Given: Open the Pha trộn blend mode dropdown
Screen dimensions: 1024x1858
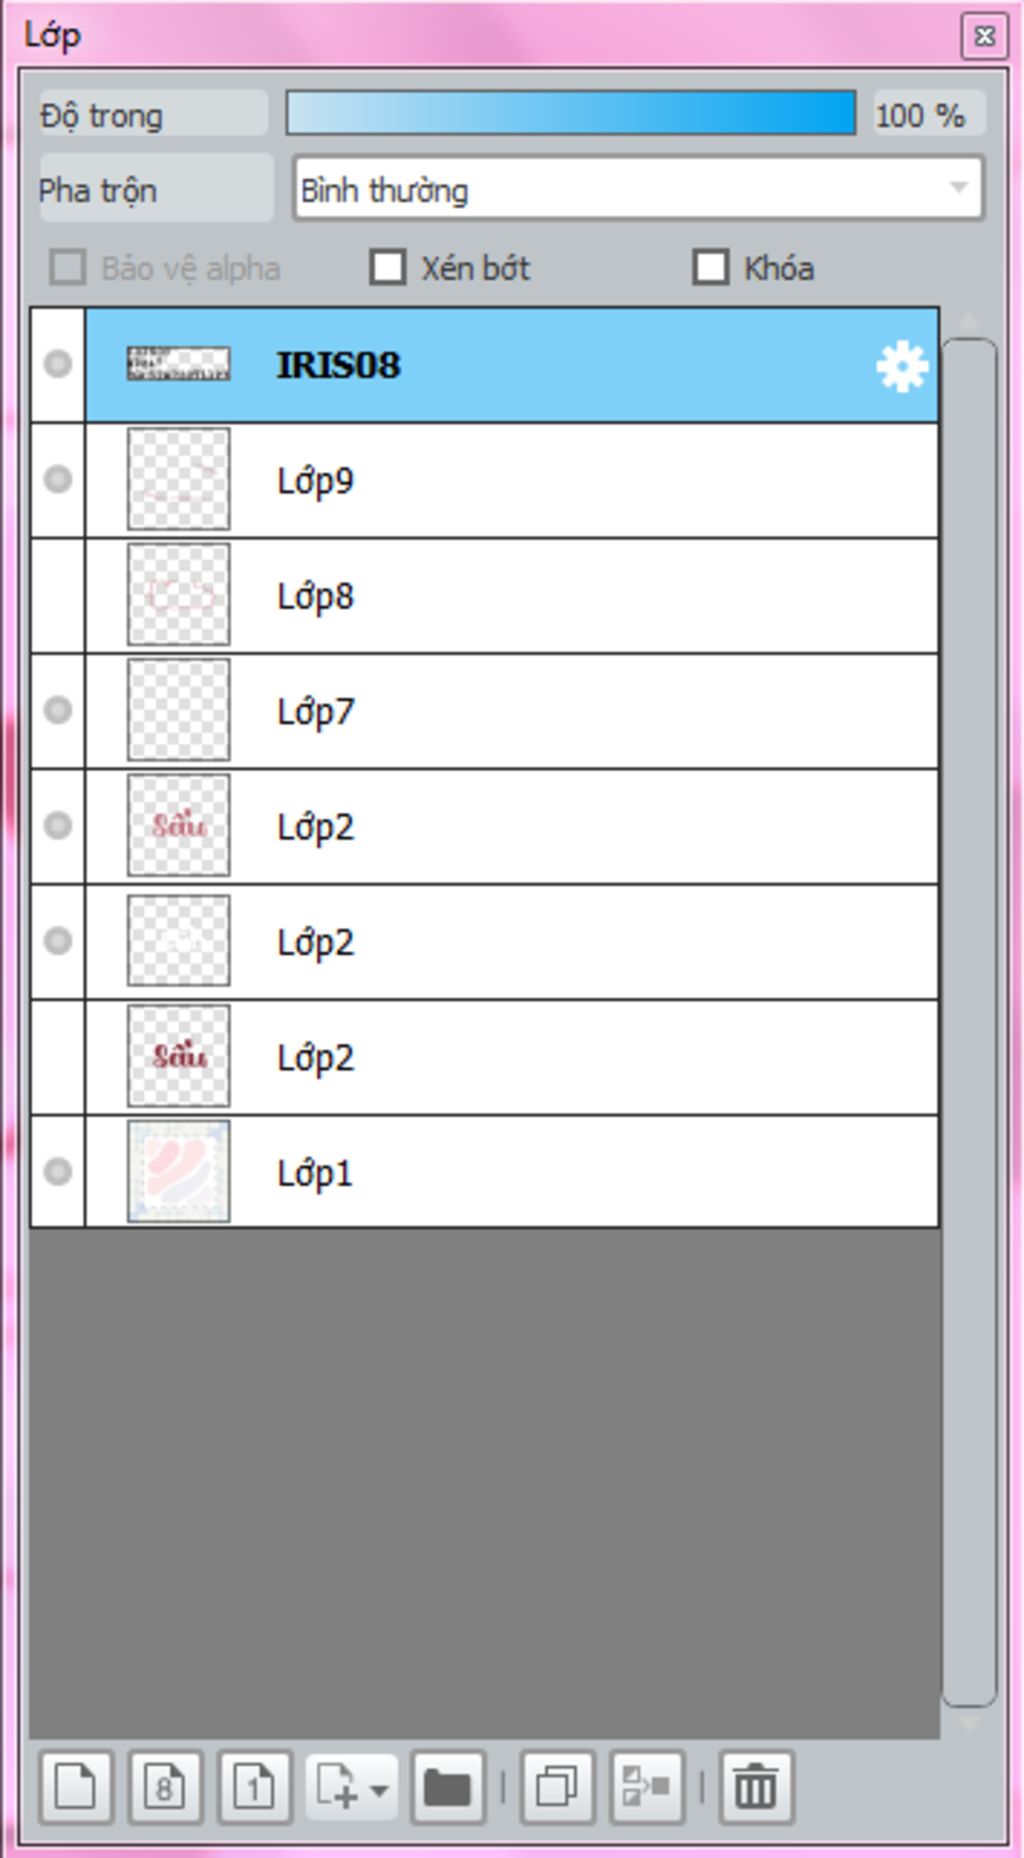Looking at the screenshot, I should [x=638, y=188].
